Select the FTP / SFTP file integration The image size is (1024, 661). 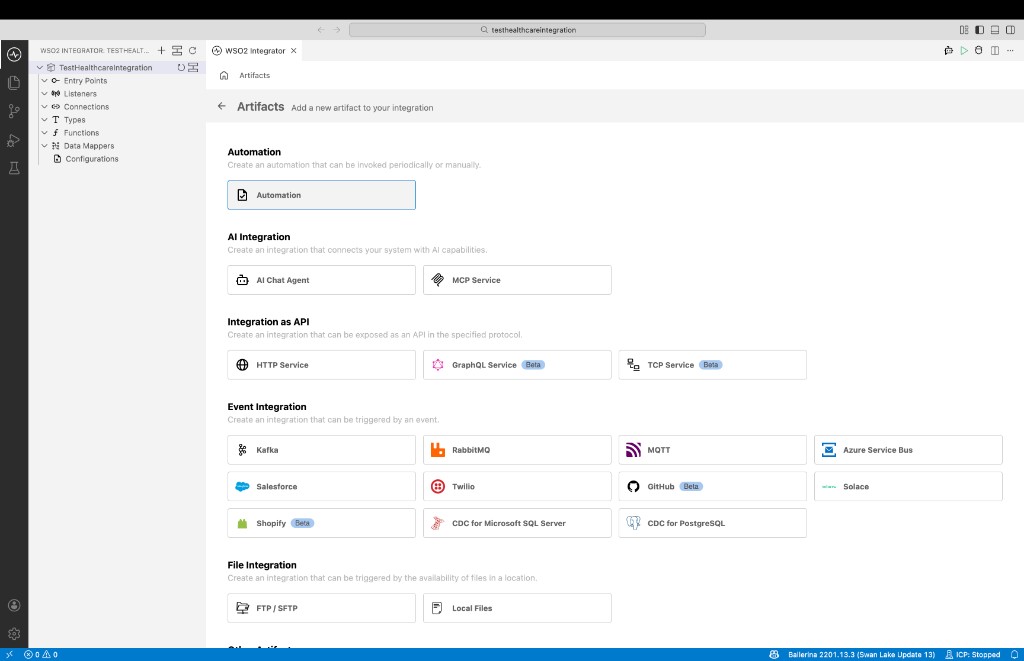pos(321,607)
